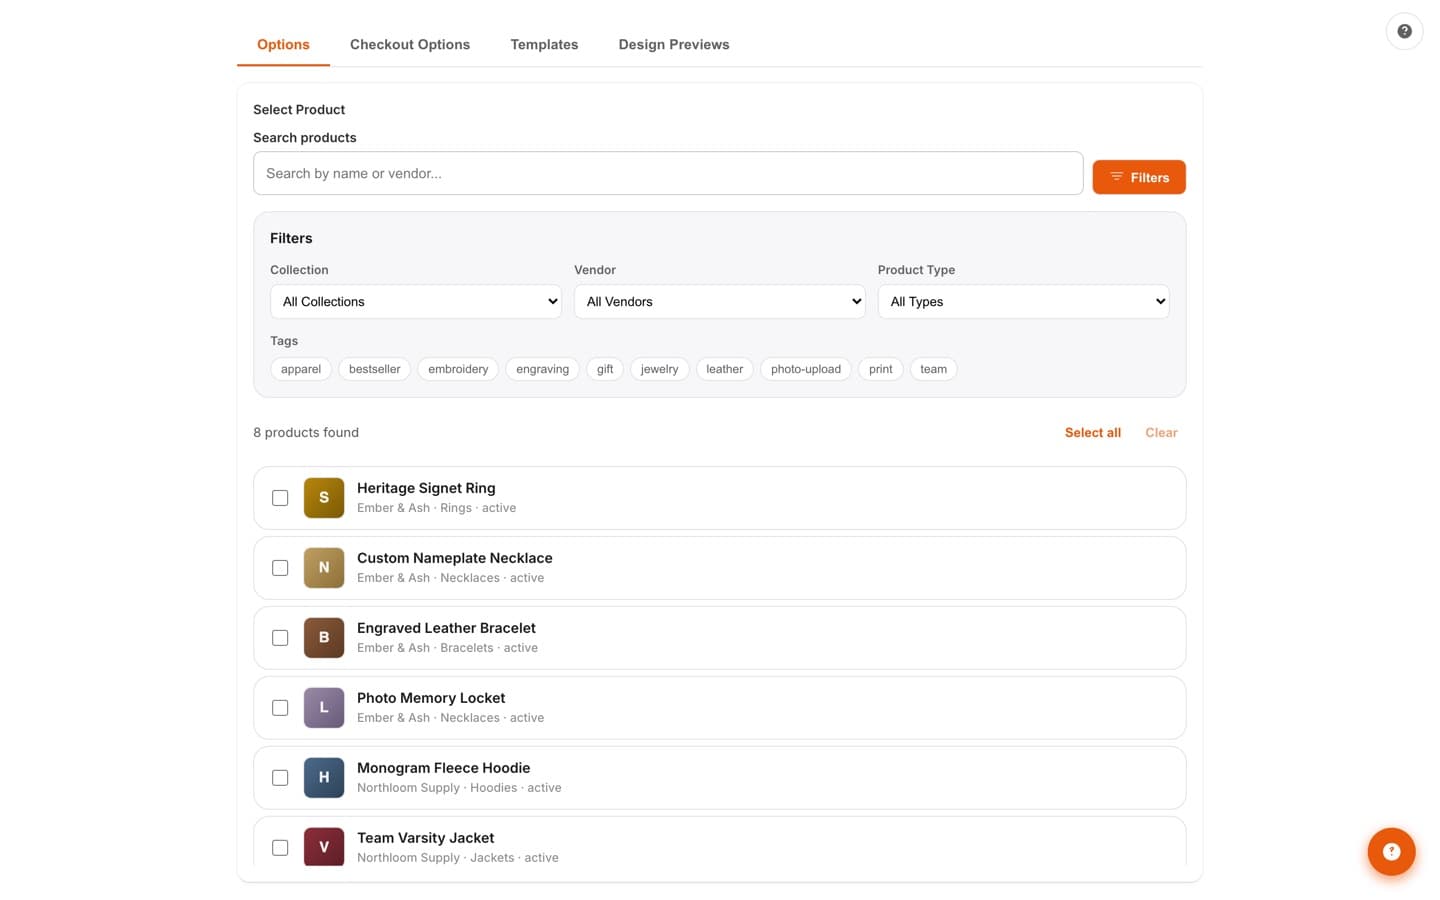Check the Monogram Fleece Hoodie checkbox
This screenshot has width=1440, height=900.
[x=280, y=777]
